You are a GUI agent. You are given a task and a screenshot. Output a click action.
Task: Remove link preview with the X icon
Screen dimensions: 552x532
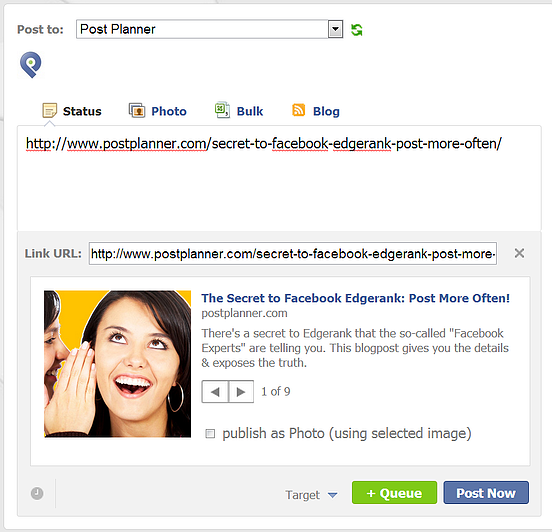(519, 253)
